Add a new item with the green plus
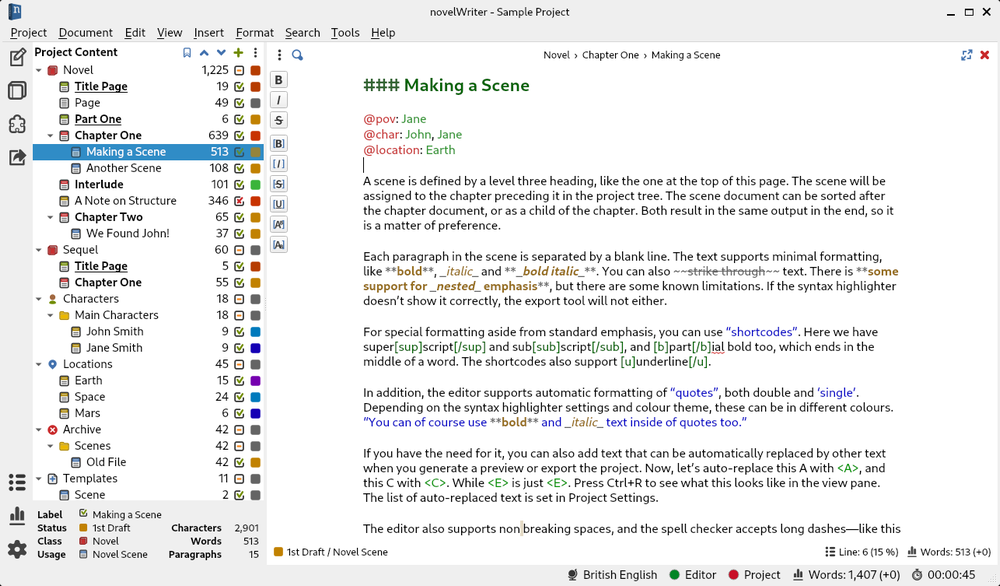This screenshot has height=586, width=1000. coord(239,52)
